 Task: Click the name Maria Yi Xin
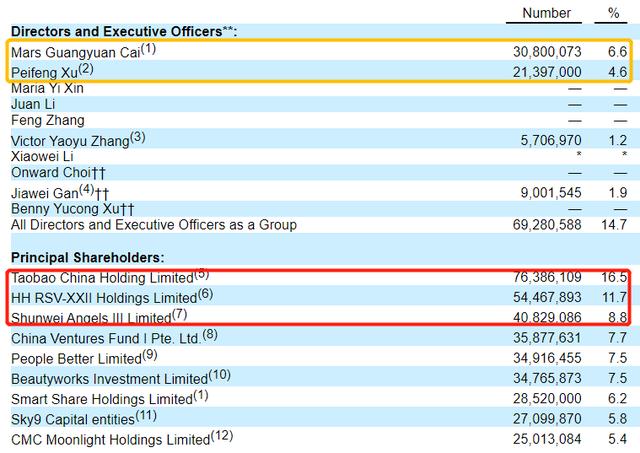pyautogui.click(x=47, y=88)
